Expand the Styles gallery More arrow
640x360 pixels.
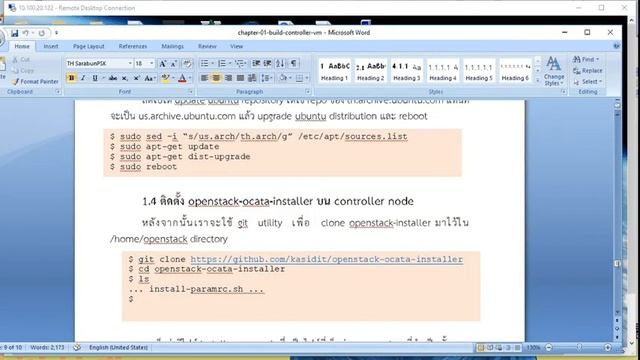[538, 80]
